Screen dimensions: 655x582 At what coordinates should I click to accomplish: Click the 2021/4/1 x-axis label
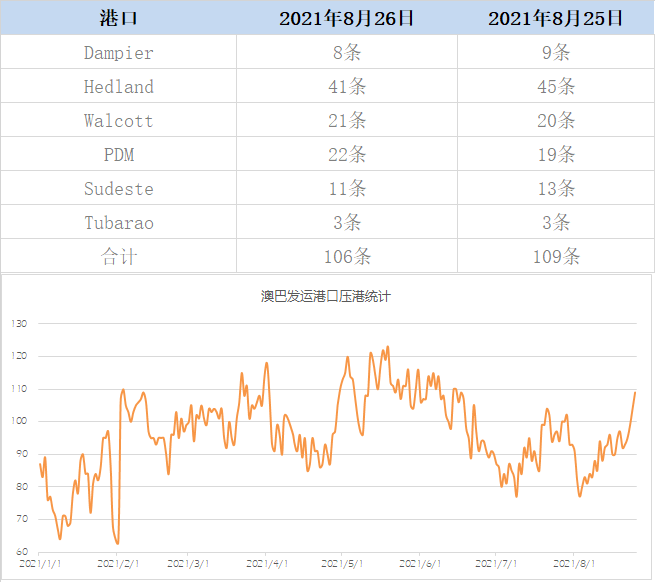pos(267,564)
